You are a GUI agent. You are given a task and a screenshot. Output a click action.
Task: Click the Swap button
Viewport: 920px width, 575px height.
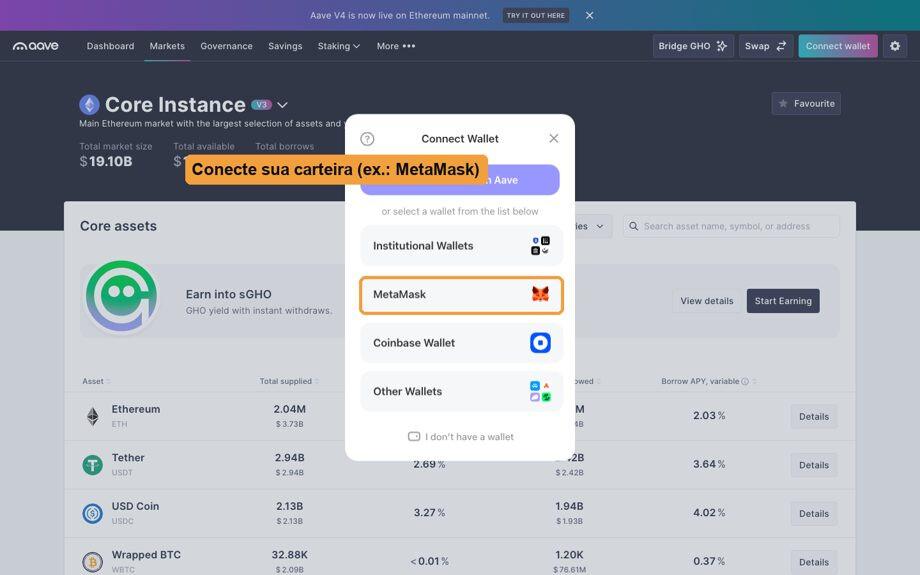coord(766,46)
